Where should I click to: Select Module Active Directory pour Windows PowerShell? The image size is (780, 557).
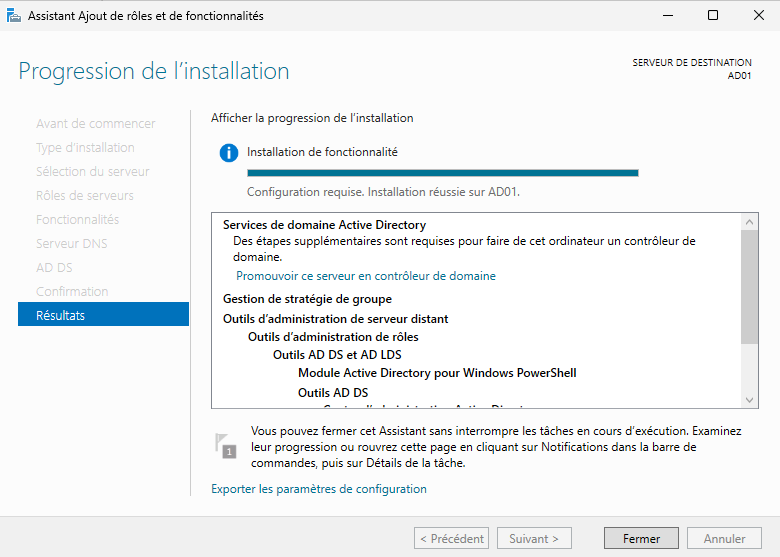pos(437,373)
